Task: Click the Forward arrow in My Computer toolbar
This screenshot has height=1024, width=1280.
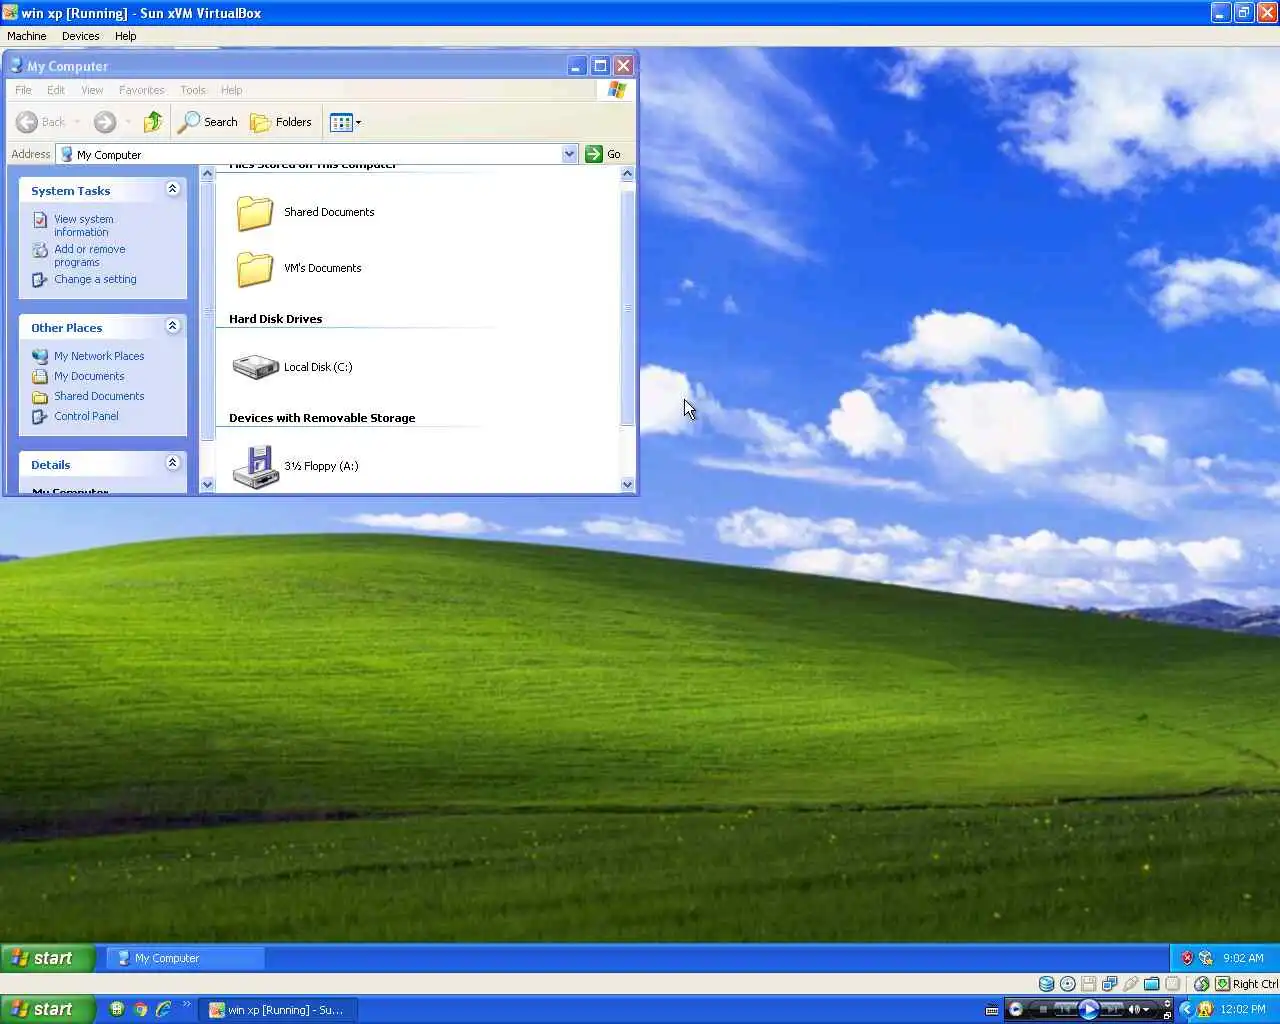Action: click(x=105, y=122)
